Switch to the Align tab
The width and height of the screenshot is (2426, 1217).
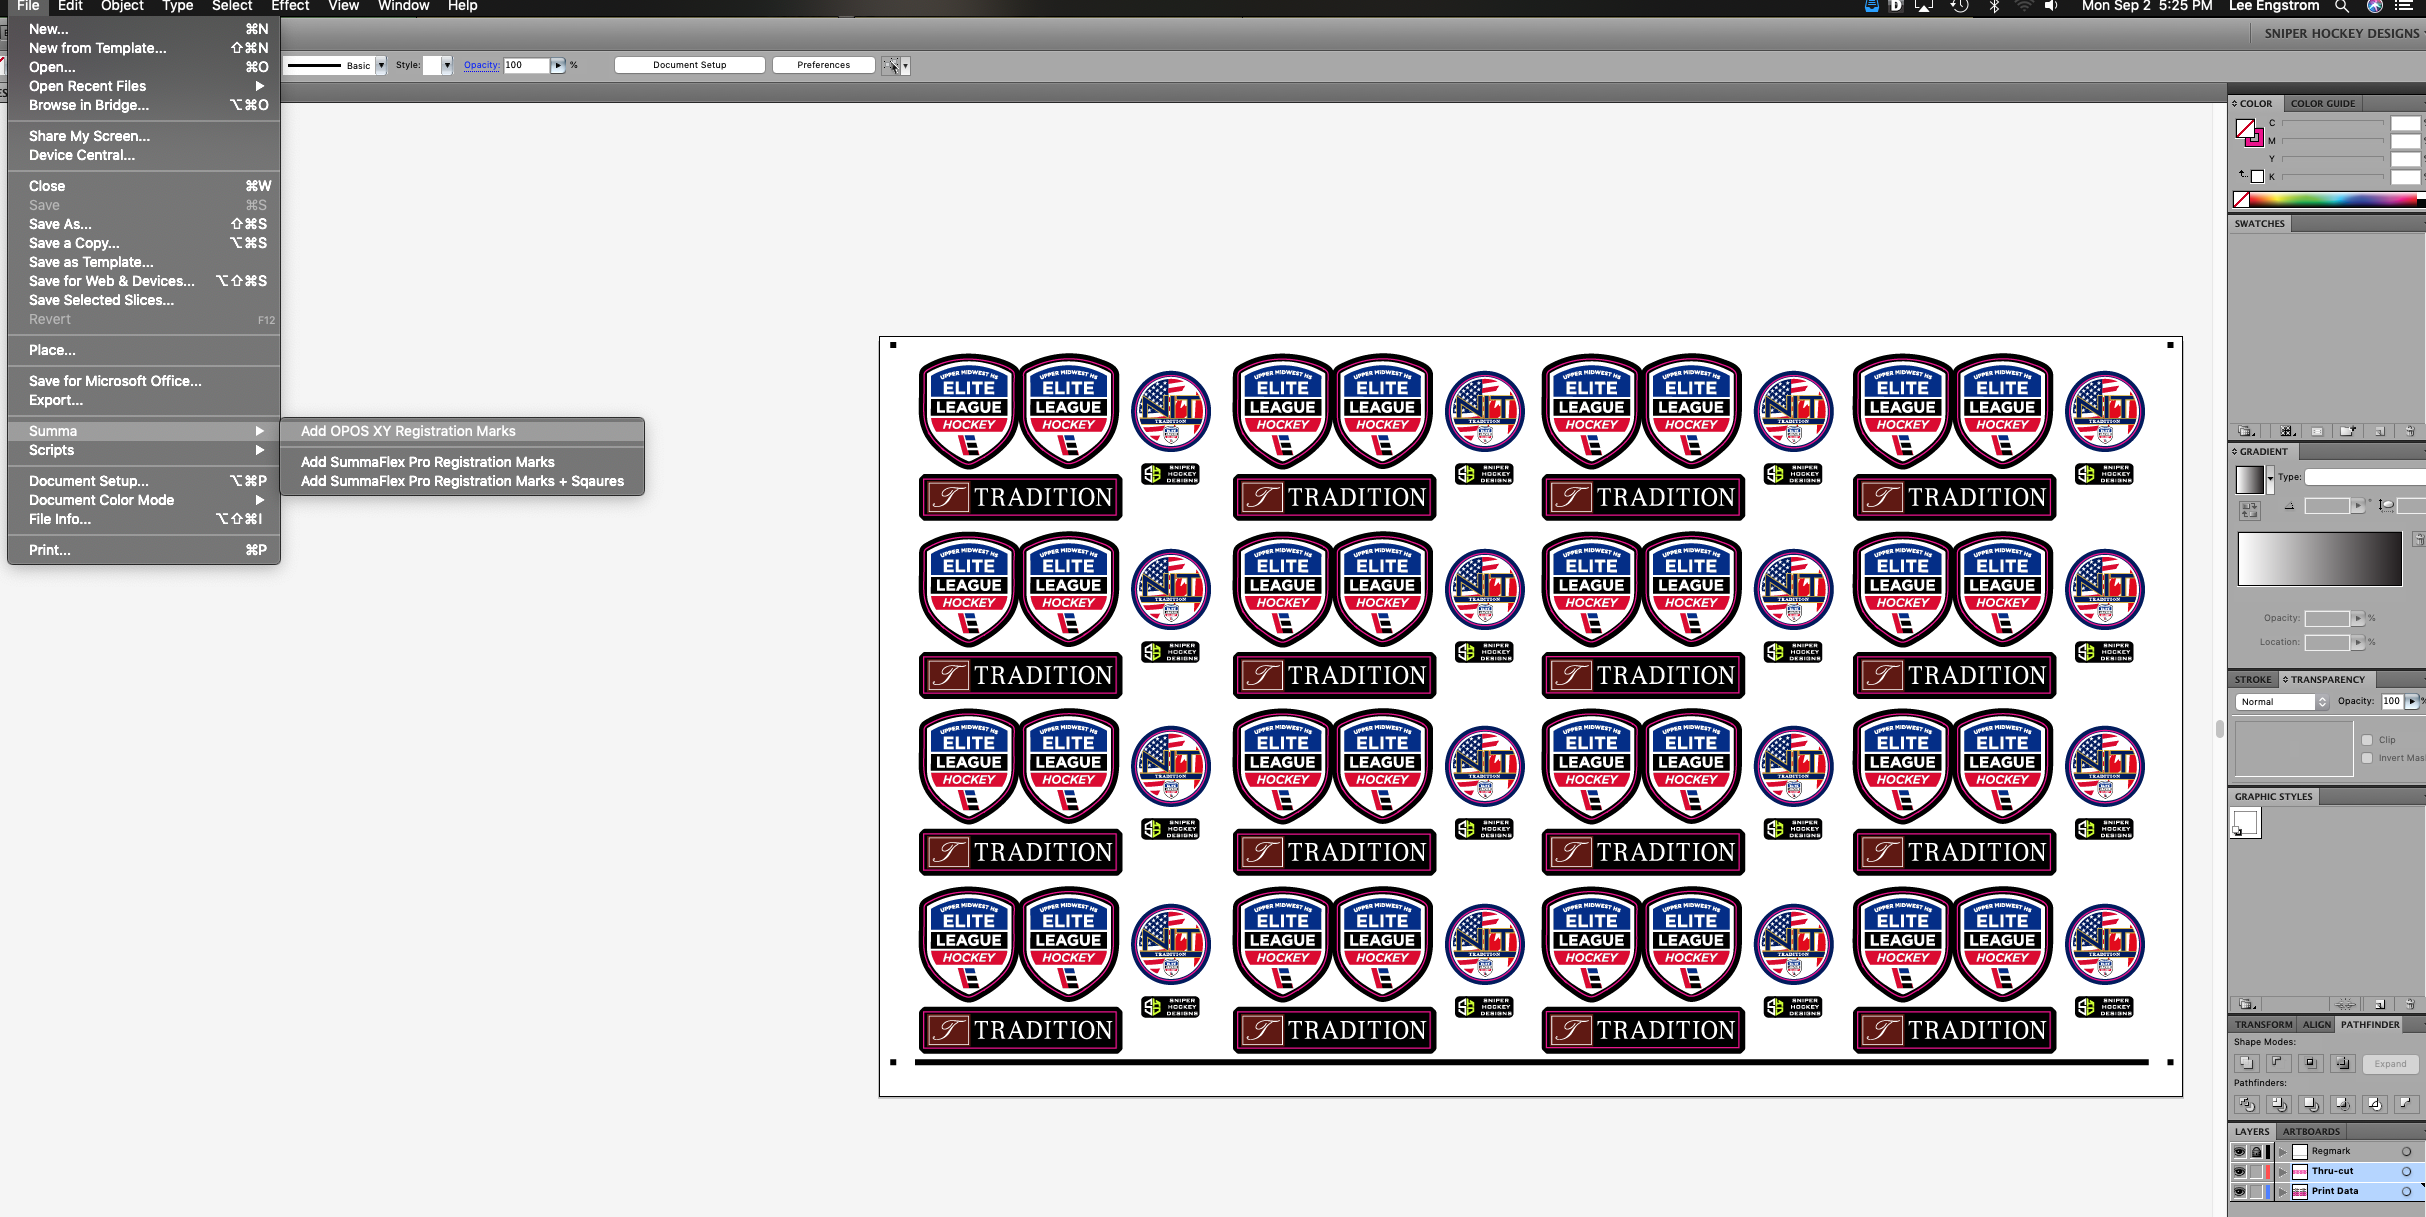pos(2316,1025)
